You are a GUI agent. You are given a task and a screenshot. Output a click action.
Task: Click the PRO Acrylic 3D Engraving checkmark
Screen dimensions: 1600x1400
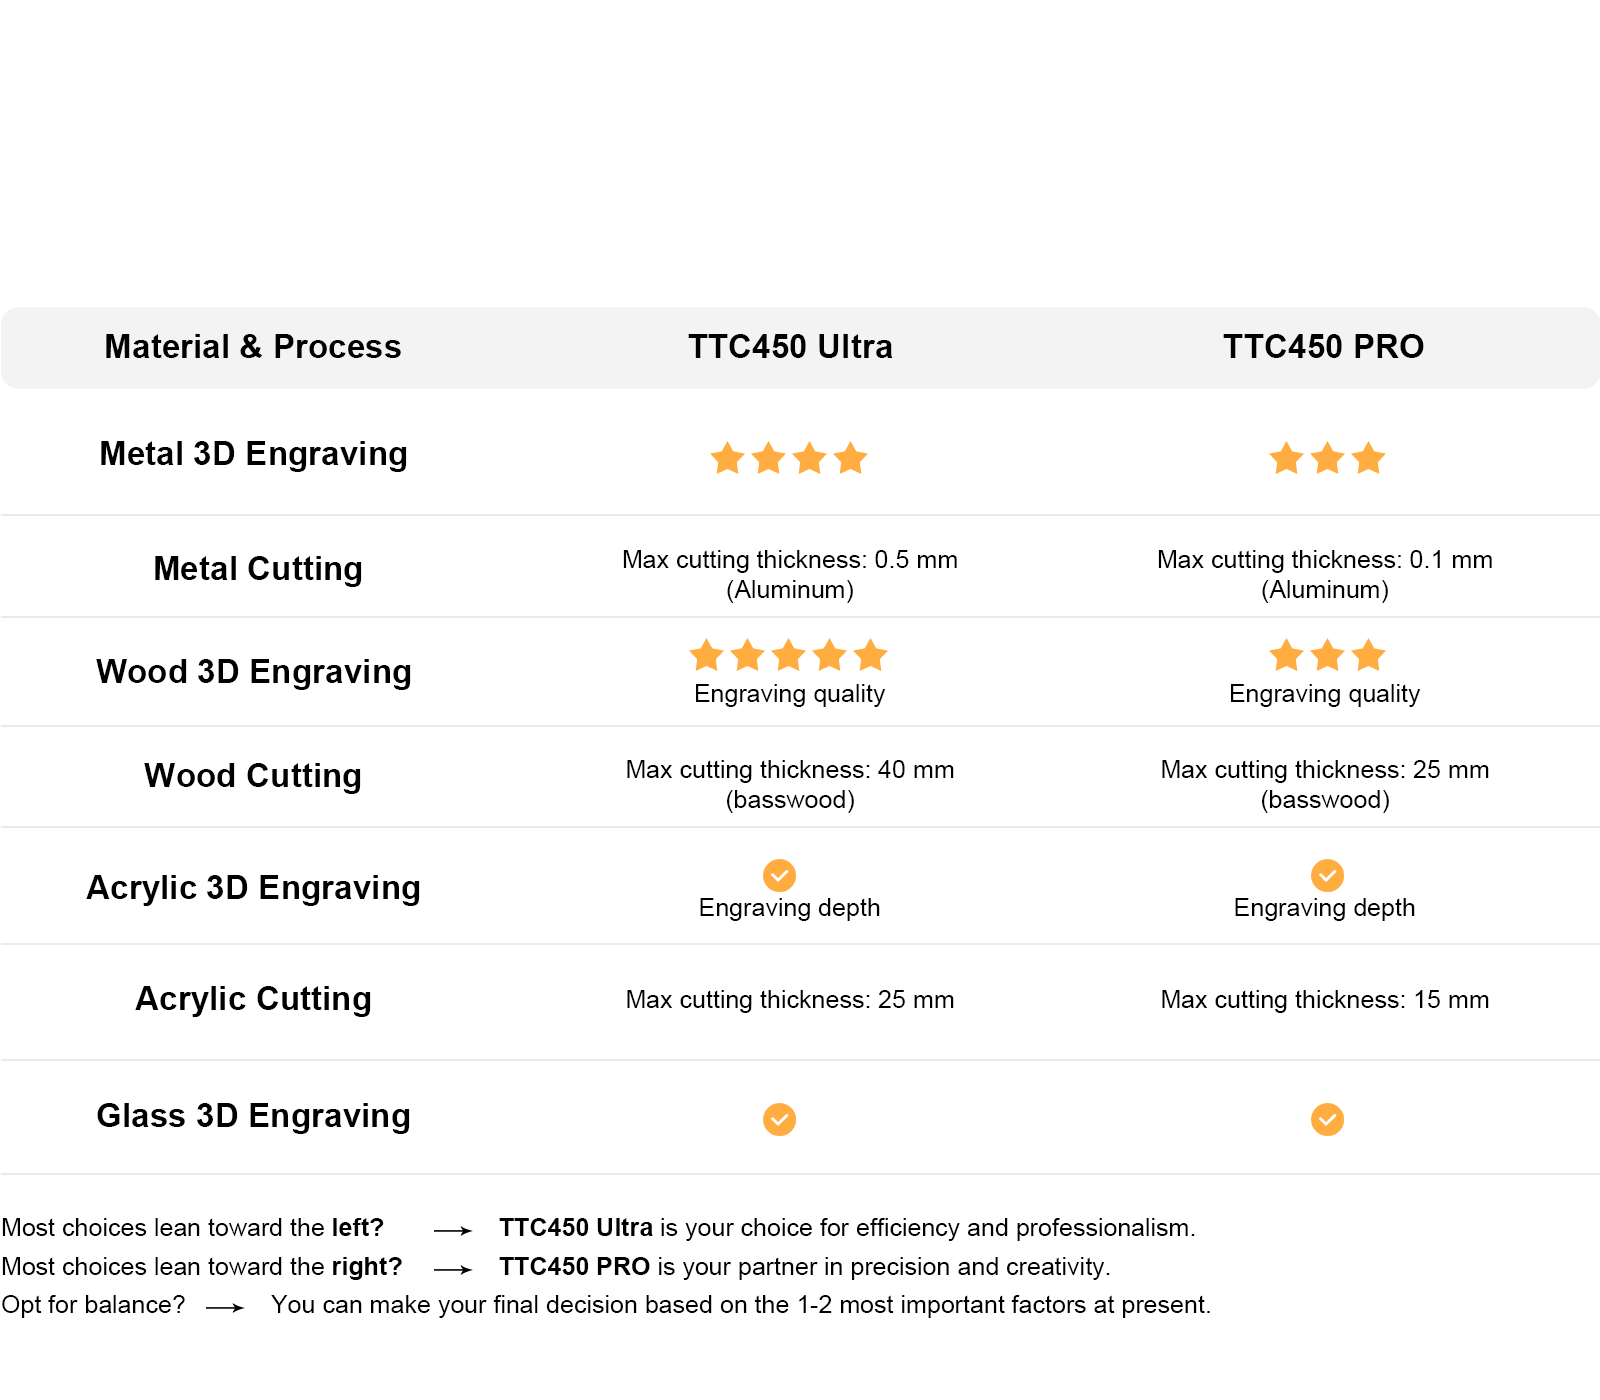coord(1327,875)
